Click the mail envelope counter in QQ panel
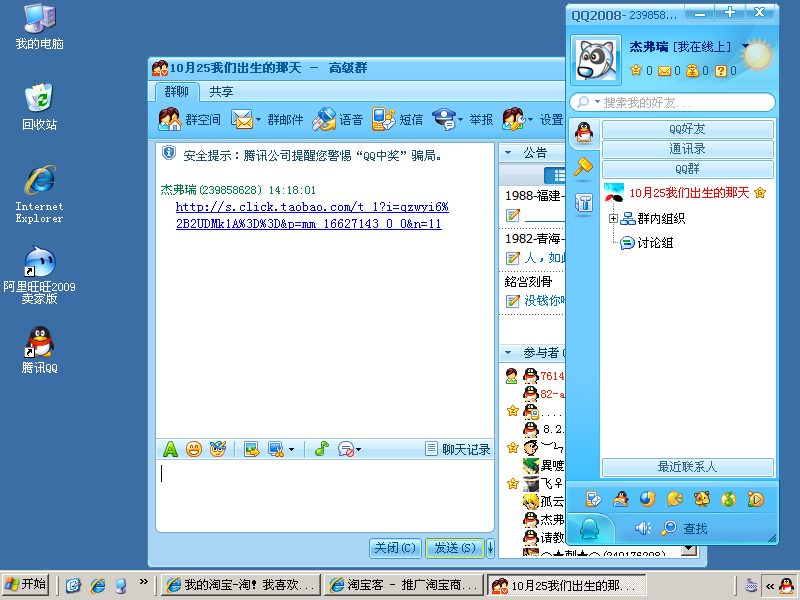The width and height of the screenshot is (800, 600). click(664, 71)
